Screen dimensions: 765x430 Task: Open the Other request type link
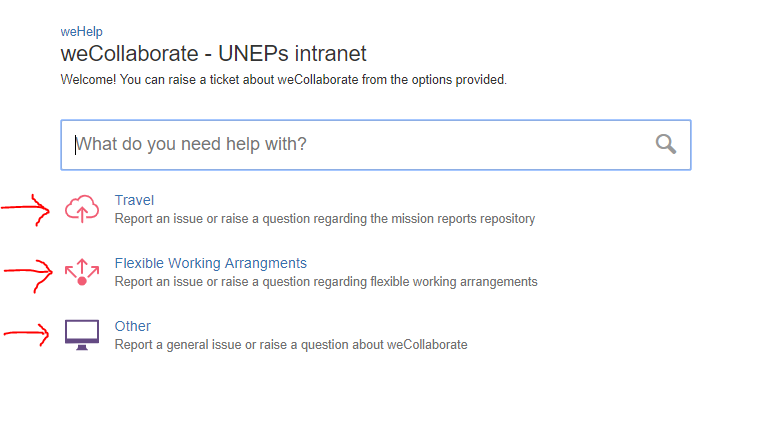pyautogui.click(x=133, y=326)
